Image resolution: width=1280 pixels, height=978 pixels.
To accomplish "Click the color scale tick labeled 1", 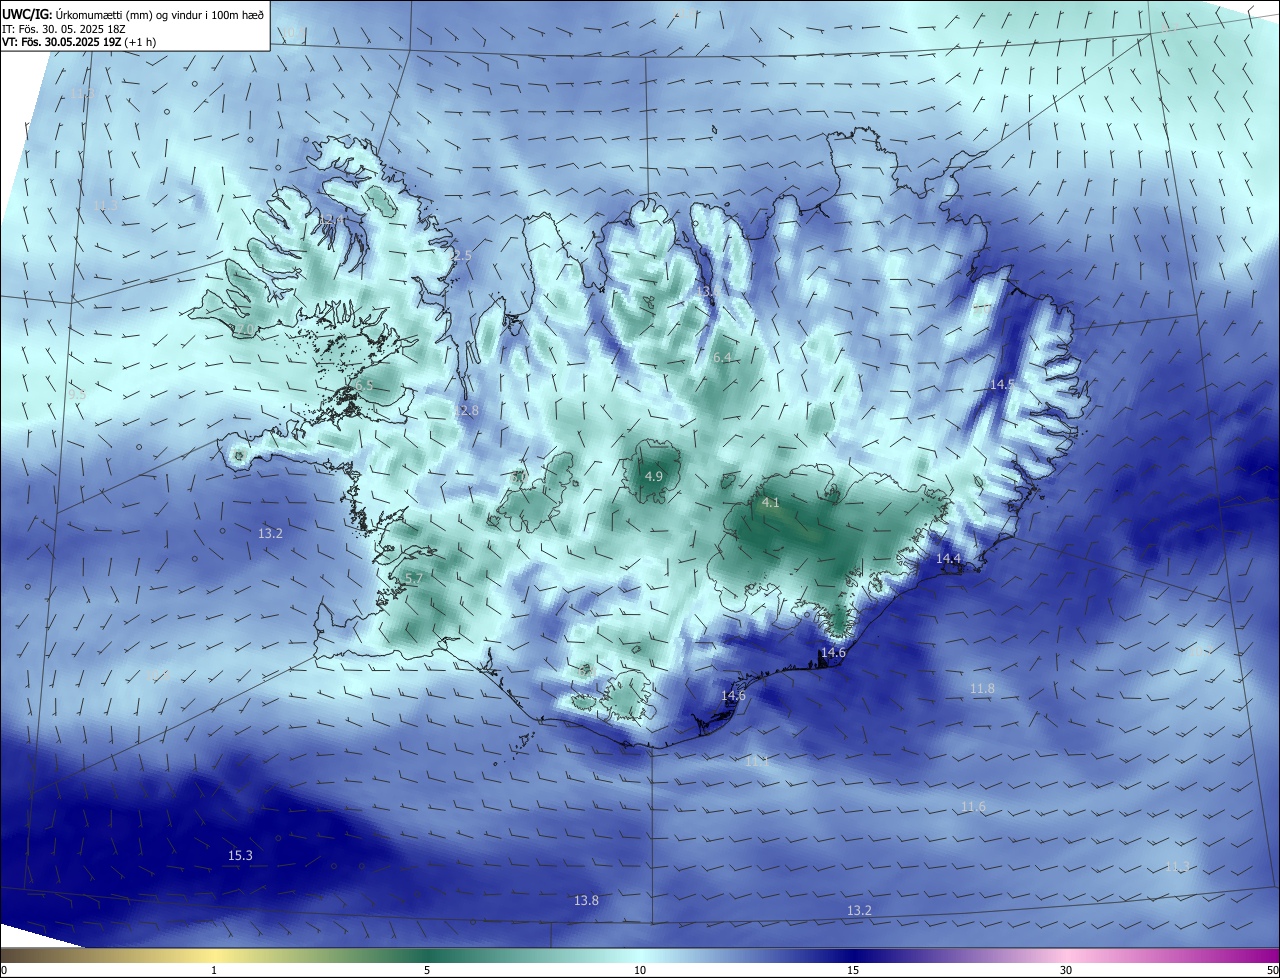I will (214, 970).
